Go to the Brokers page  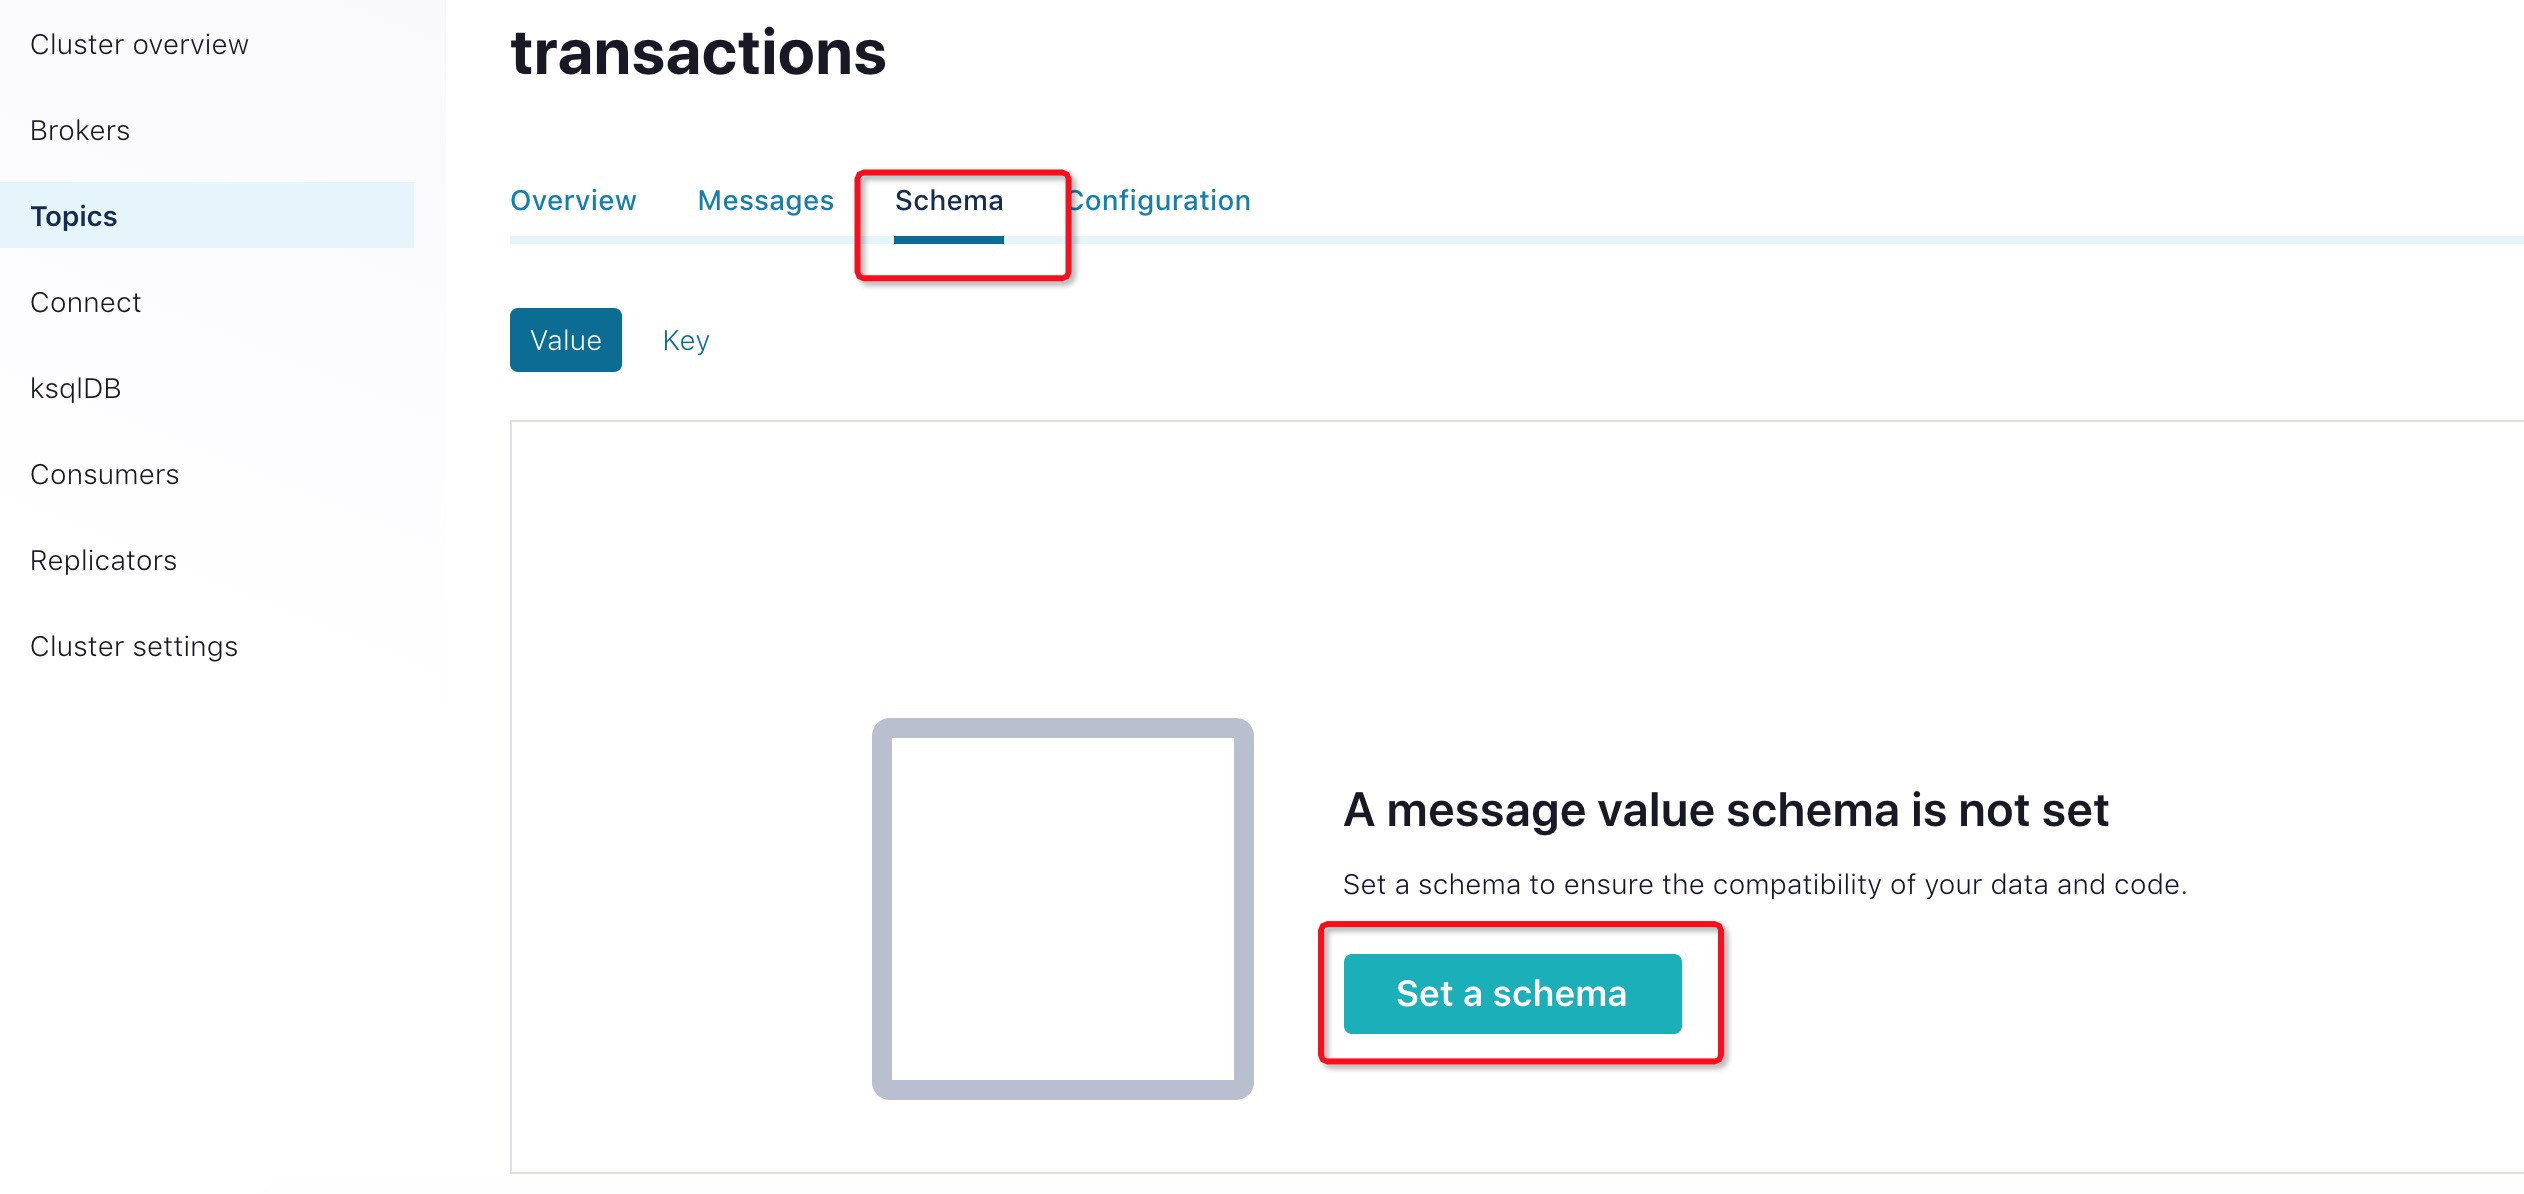[80, 130]
